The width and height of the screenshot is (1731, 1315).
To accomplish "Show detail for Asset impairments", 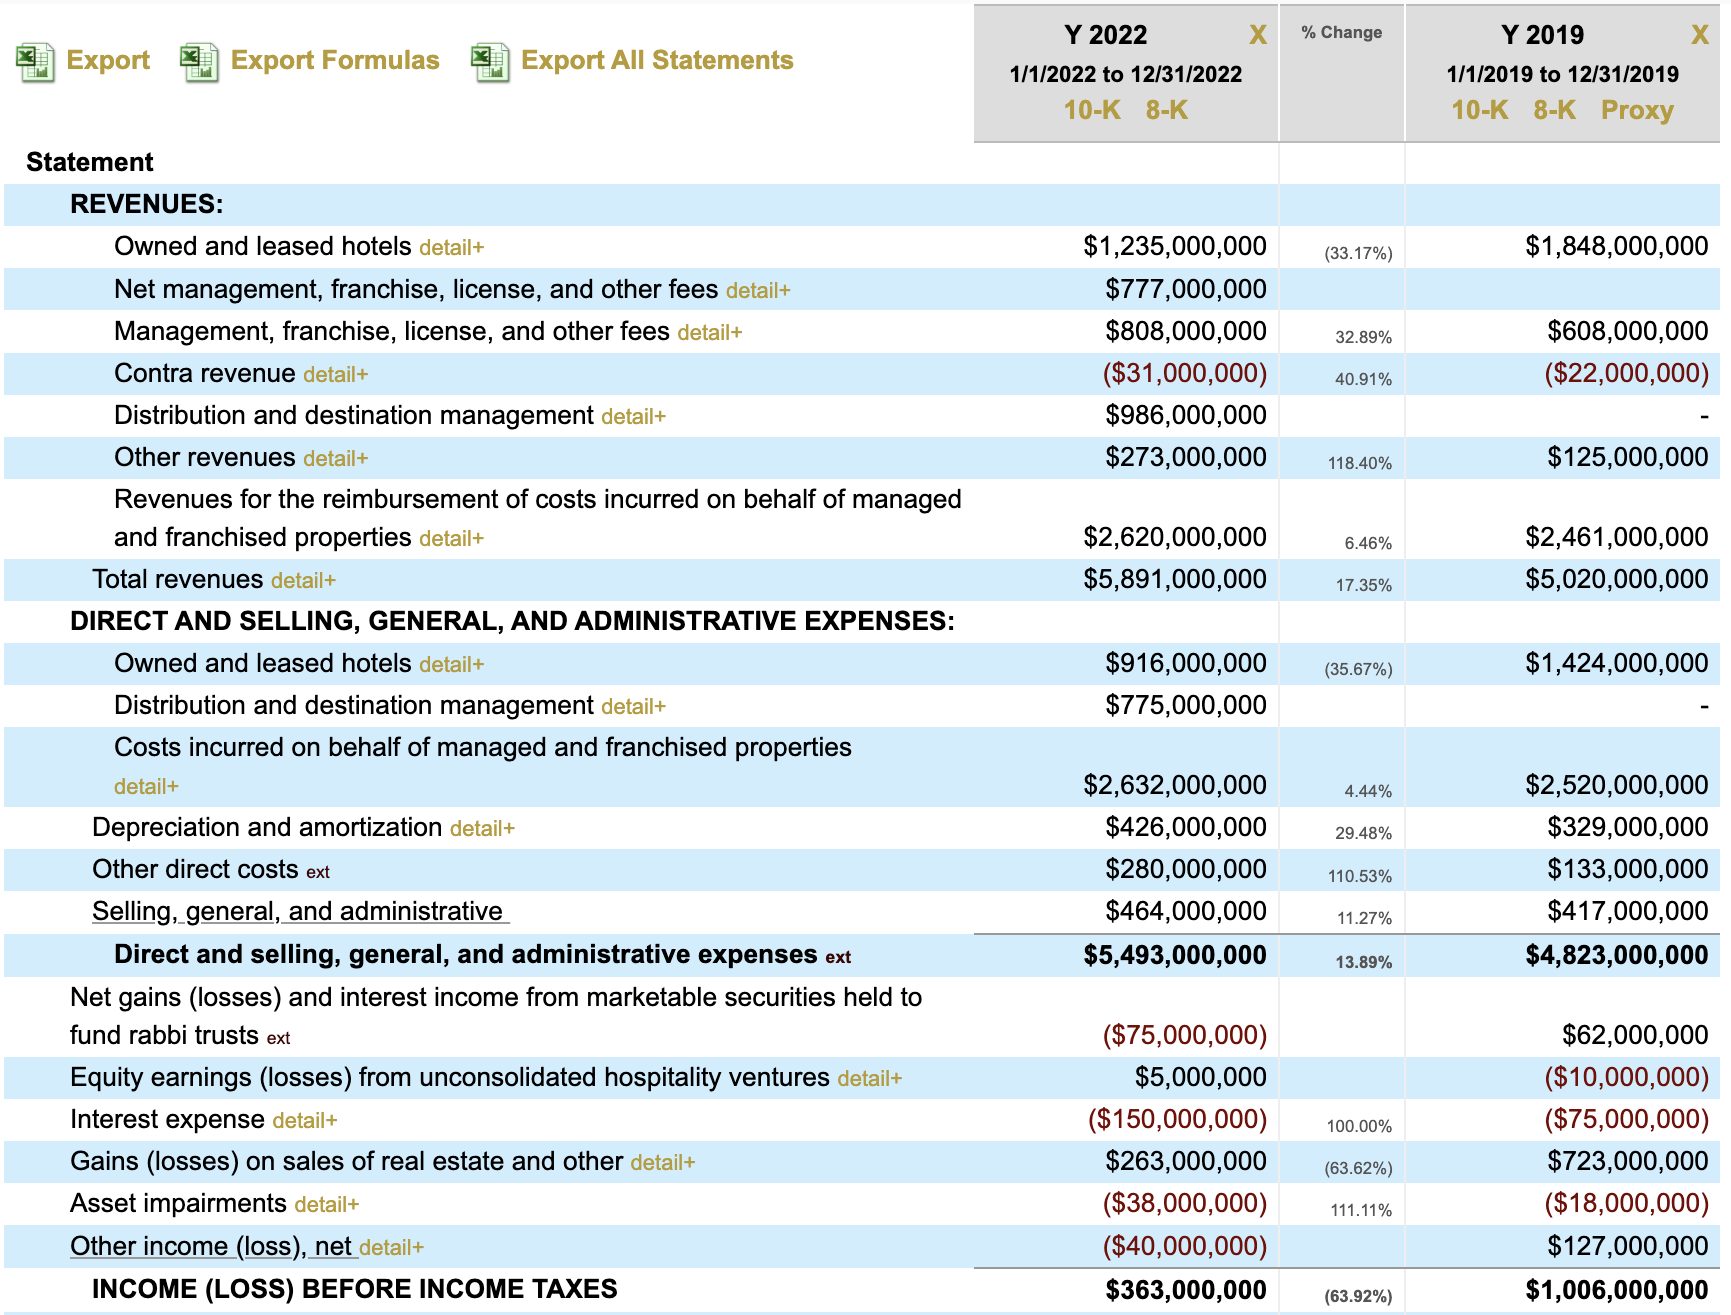I will 326,1205.
